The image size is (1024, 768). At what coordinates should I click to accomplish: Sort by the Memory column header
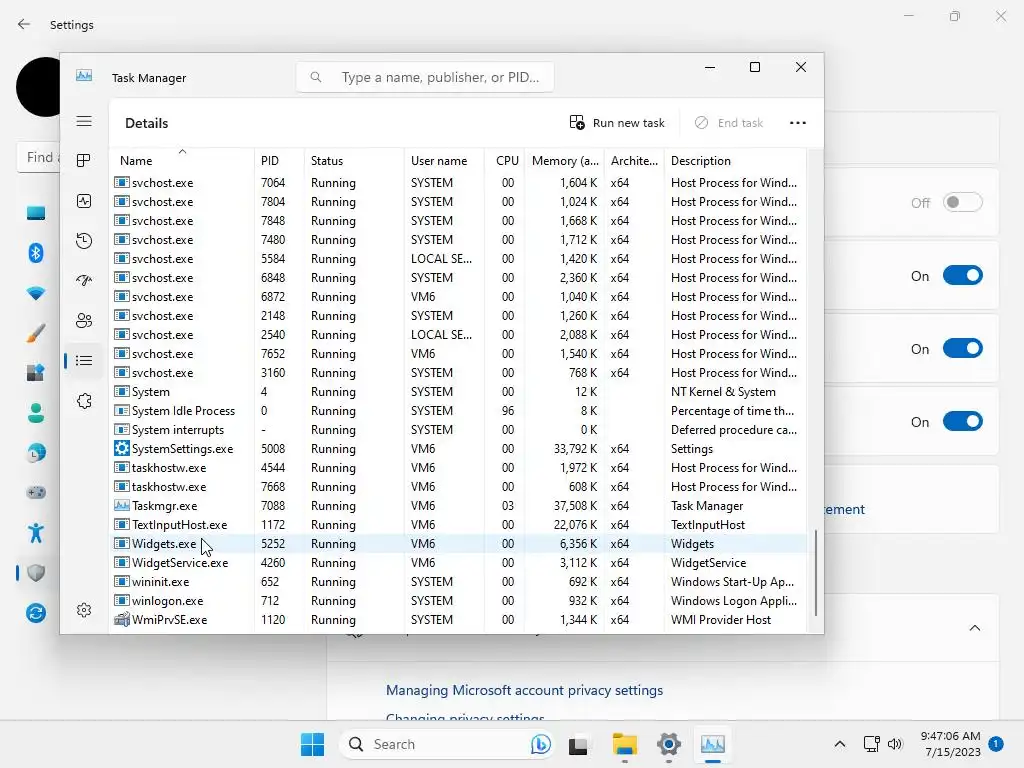click(565, 161)
